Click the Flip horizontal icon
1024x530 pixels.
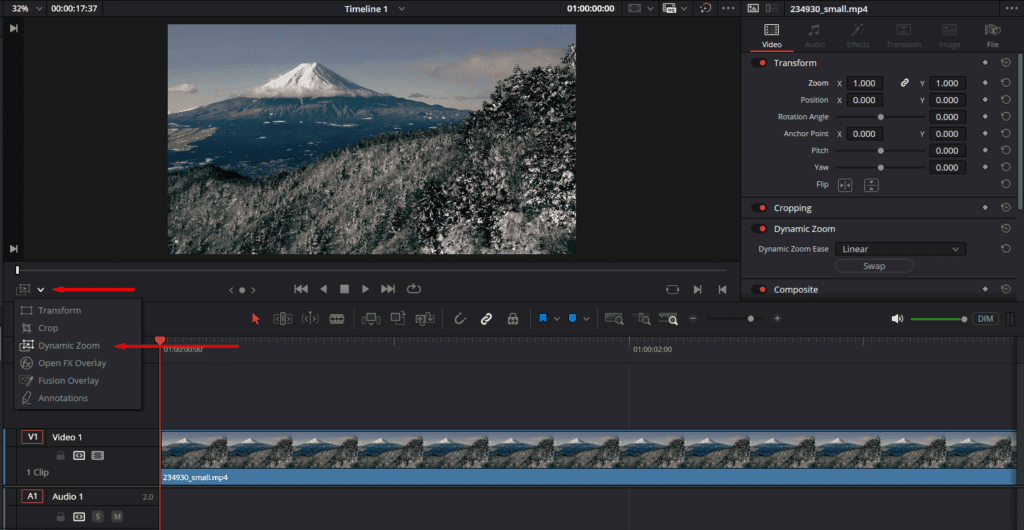click(845, 185)
